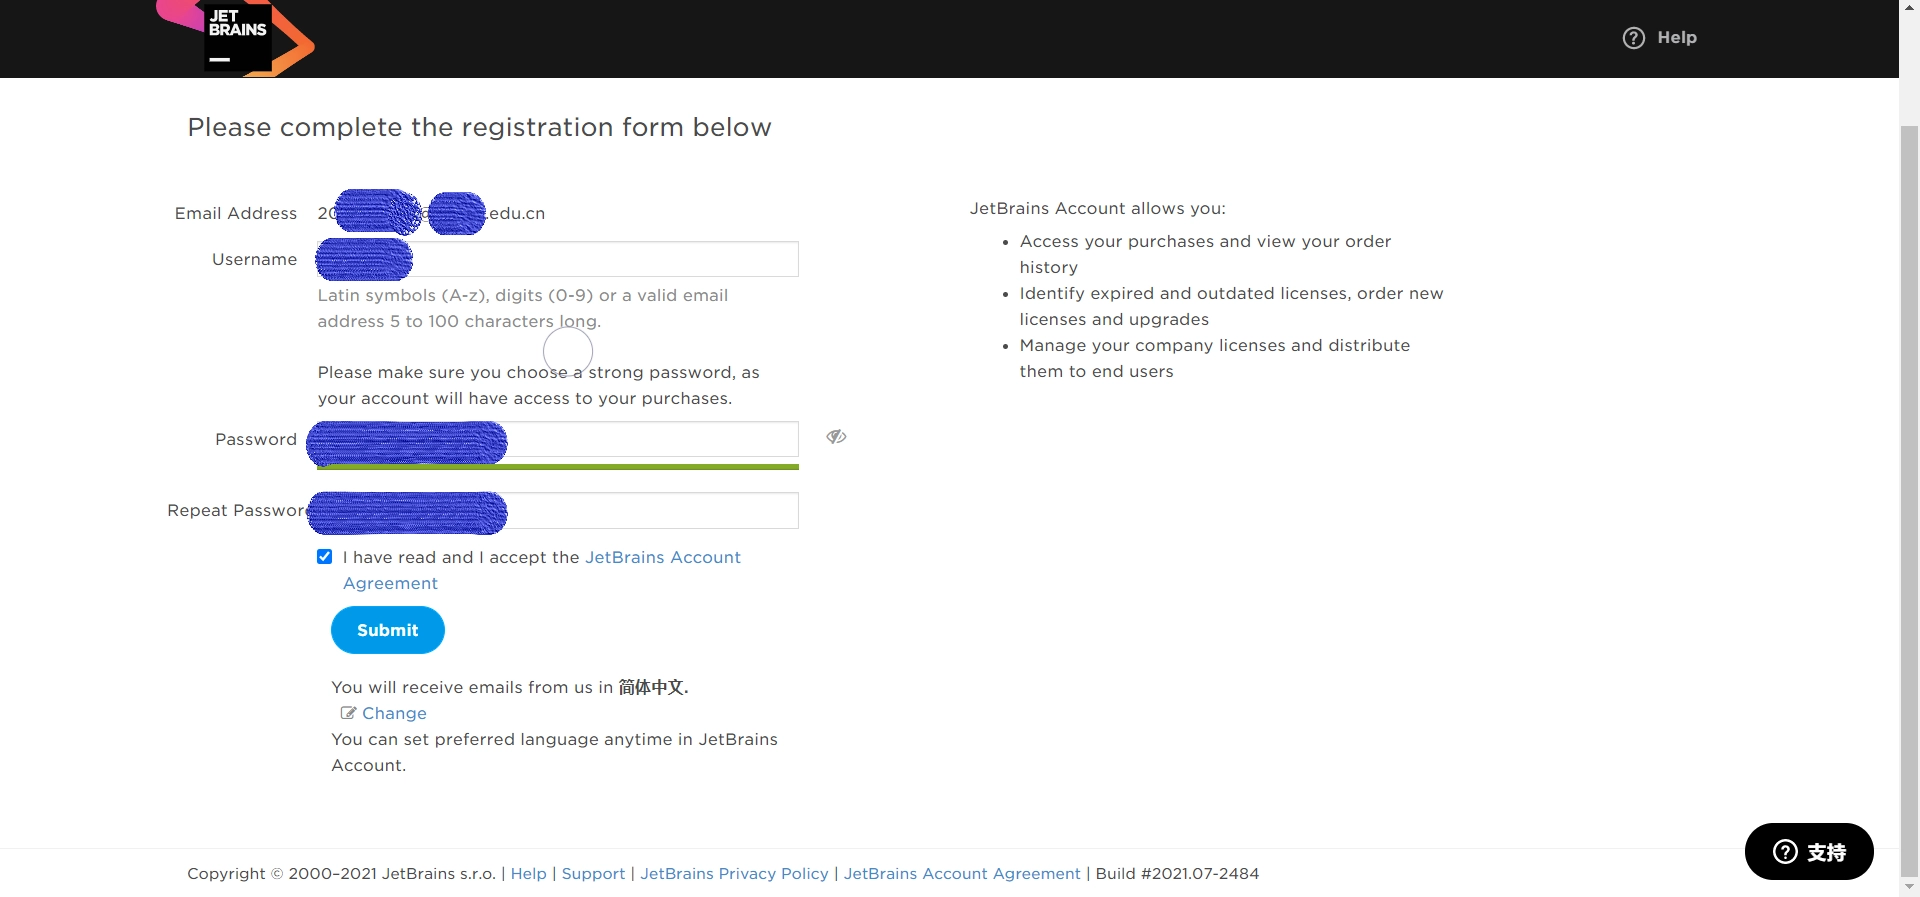The width and height of the screenshot is (1920, 897).
Task: Click the Submit button
Action: 387,630
